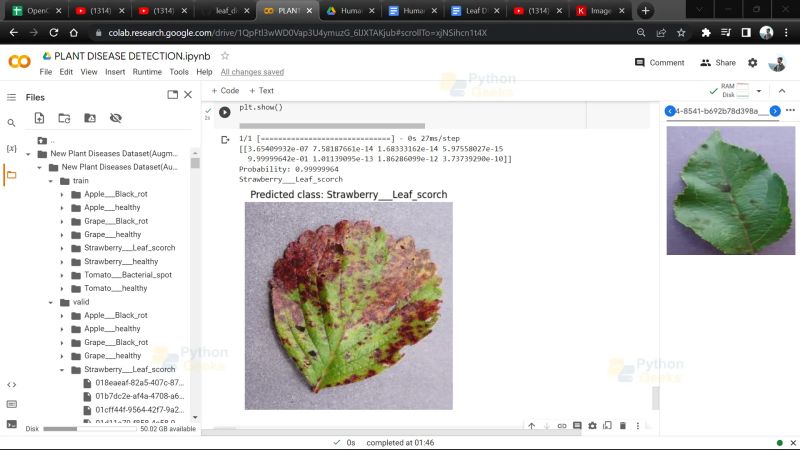The image size is (800, 450).
Task: Open the Insert menu
Action: (115, 72)
